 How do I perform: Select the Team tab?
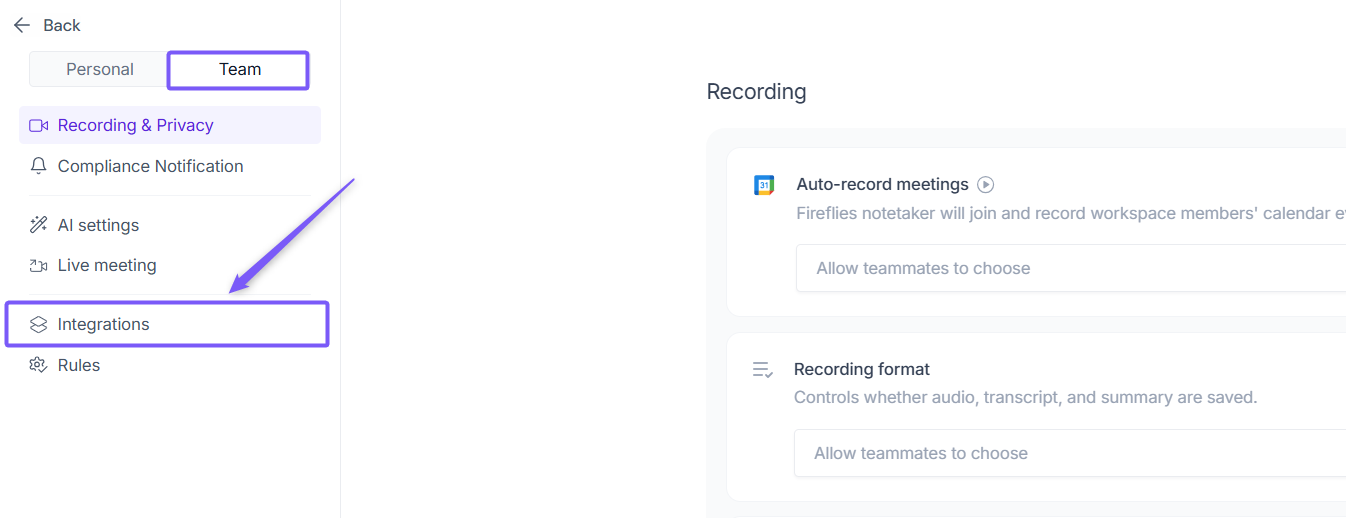[x=240, y=69]
